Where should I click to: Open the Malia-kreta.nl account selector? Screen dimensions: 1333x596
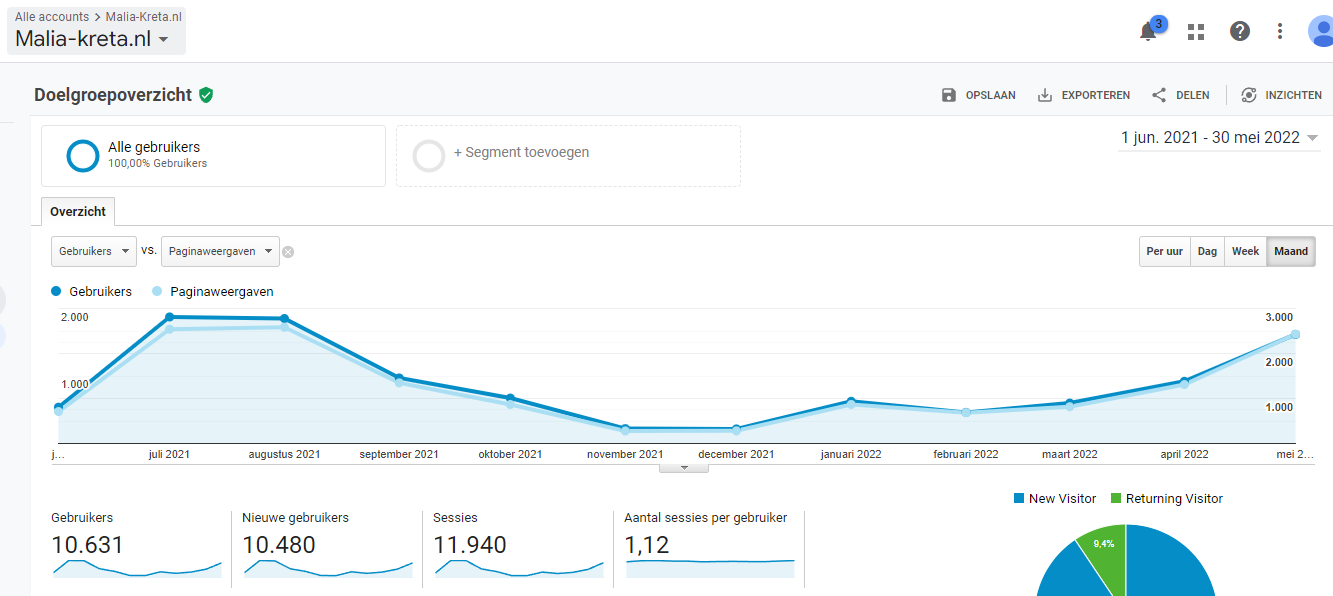coord(96,39)
